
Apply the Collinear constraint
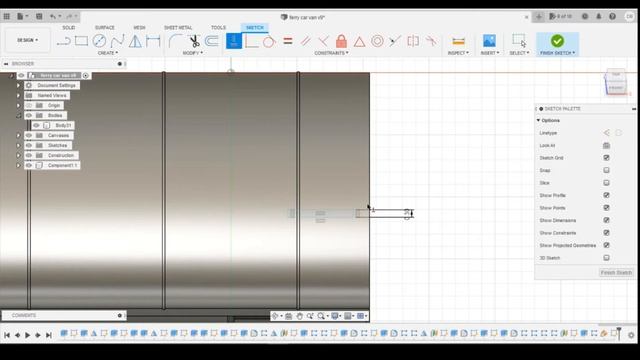pyautogui.click(x=395, y=41)
